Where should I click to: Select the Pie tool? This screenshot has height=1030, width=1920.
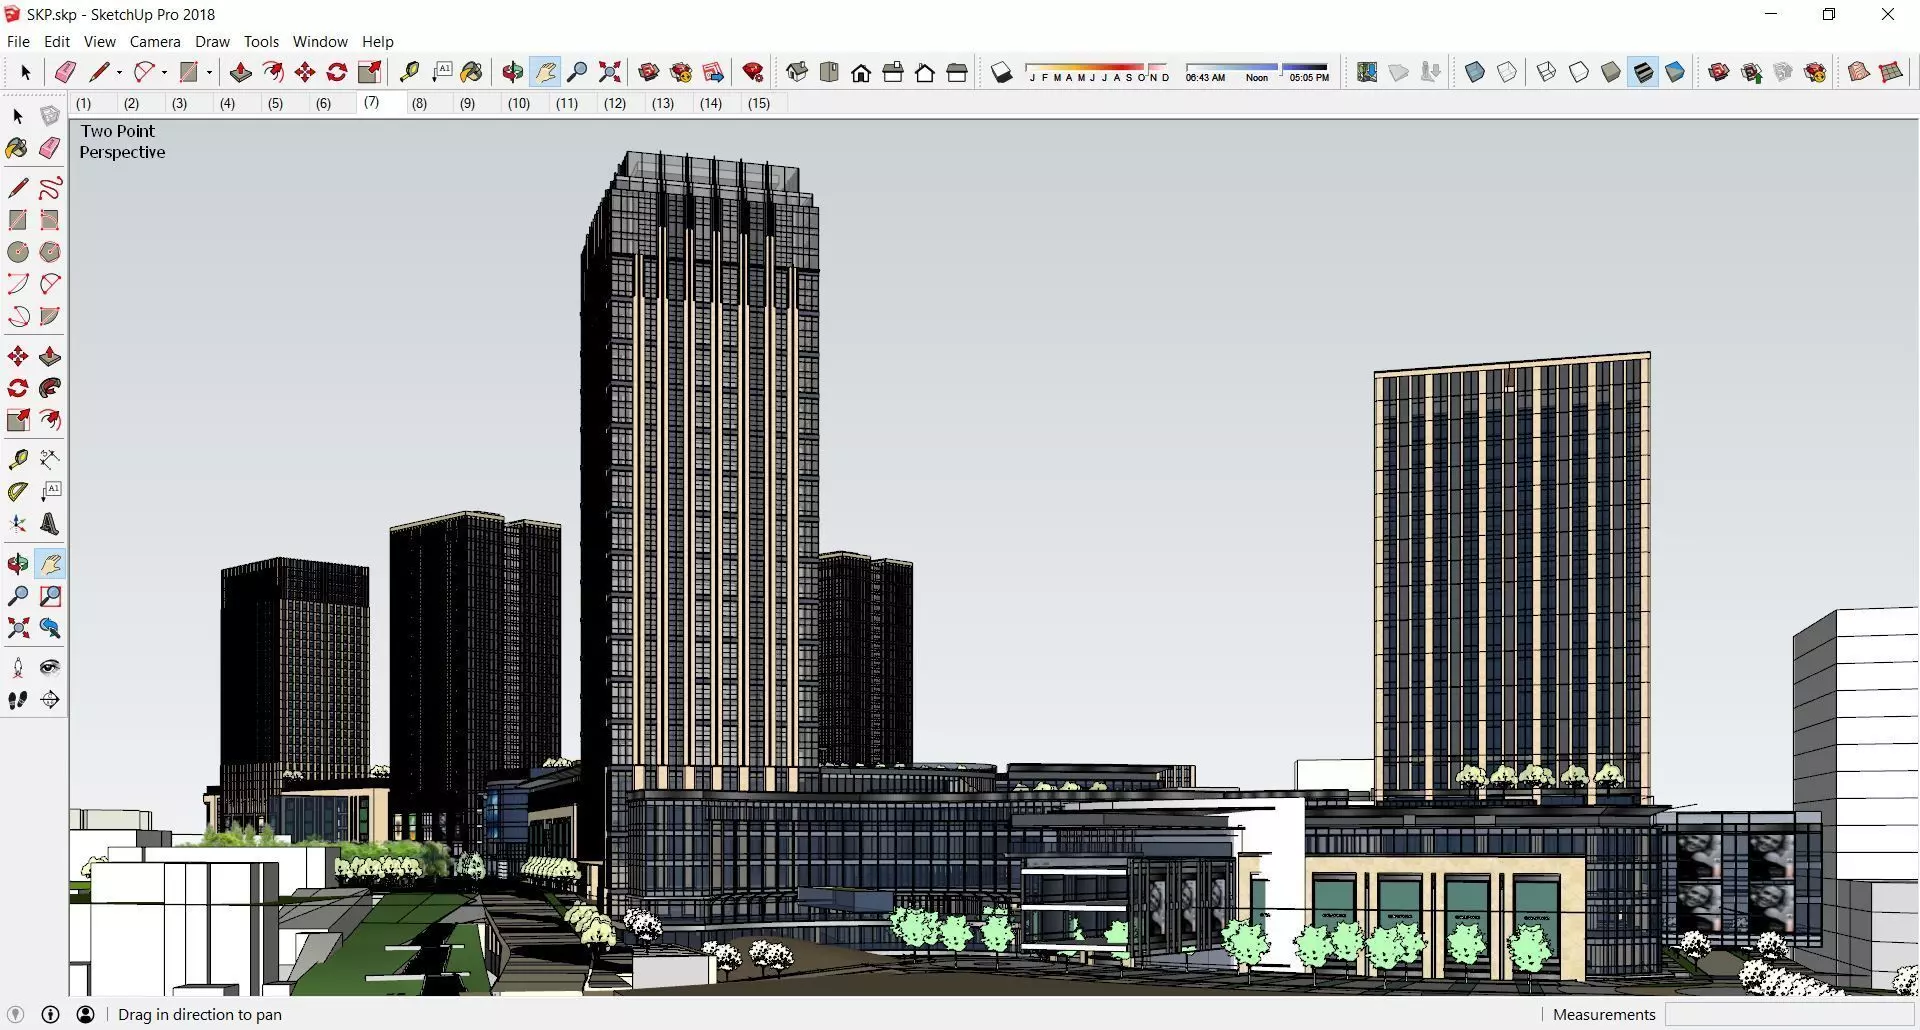tap(49, 316)
